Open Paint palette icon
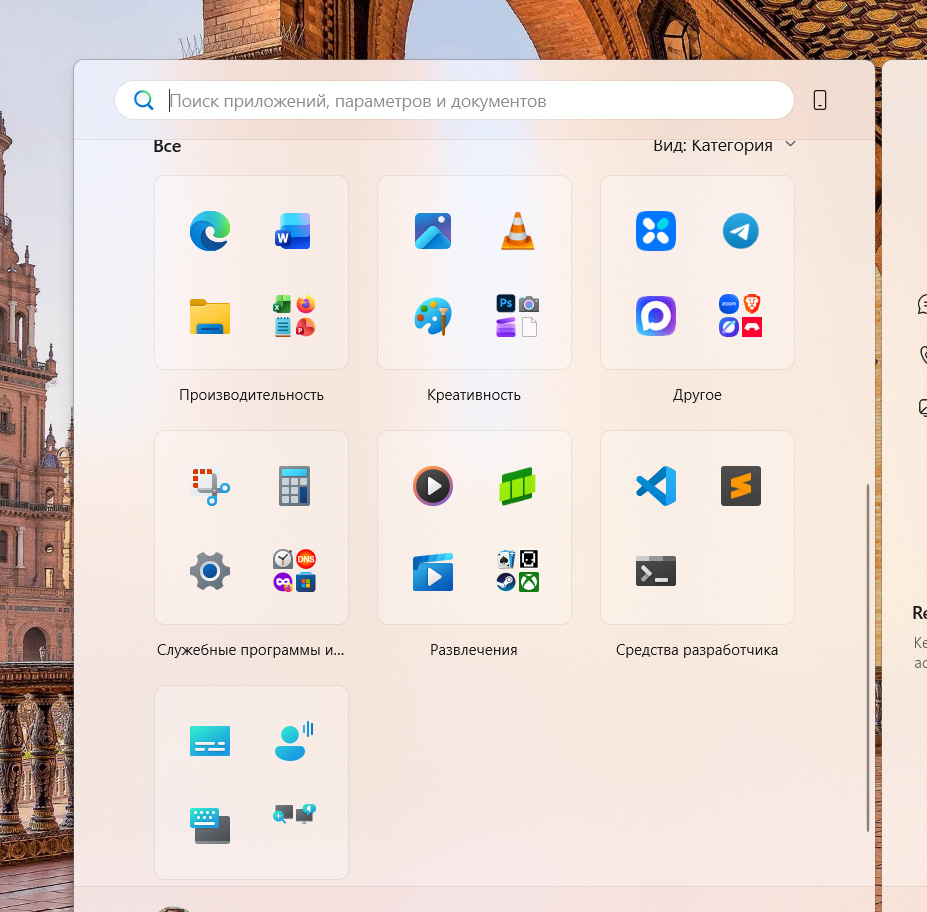Screen dimensions: 927x912 [433, 316]
